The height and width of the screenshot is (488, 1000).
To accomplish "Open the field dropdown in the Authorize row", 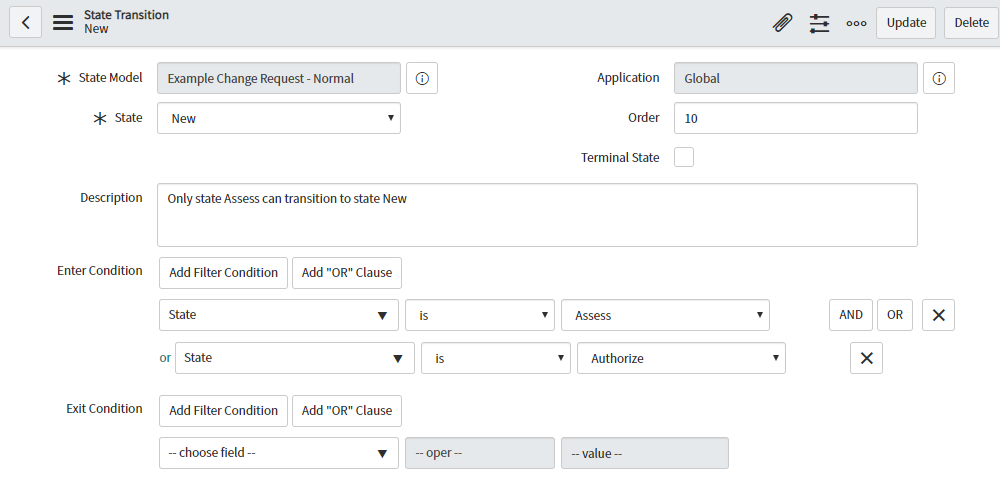I will point(295,358).
